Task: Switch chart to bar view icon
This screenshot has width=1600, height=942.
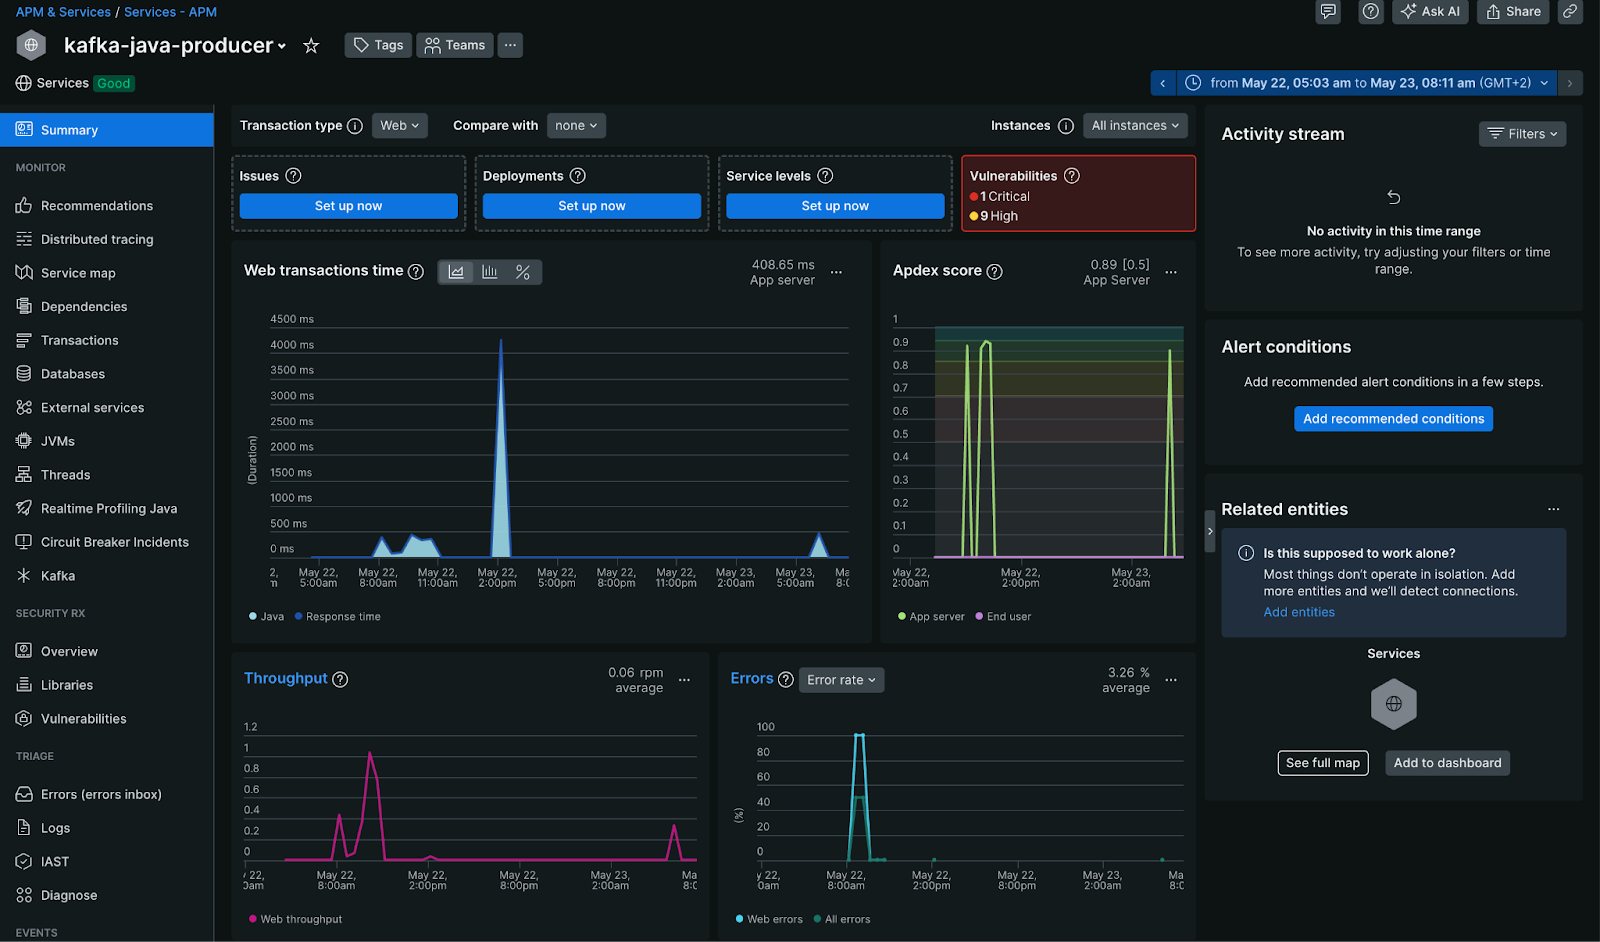Action: (490, 272)
